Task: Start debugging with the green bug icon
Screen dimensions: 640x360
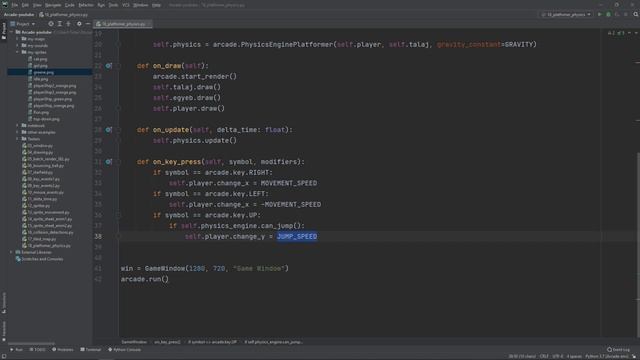Action: coord(609,14)
